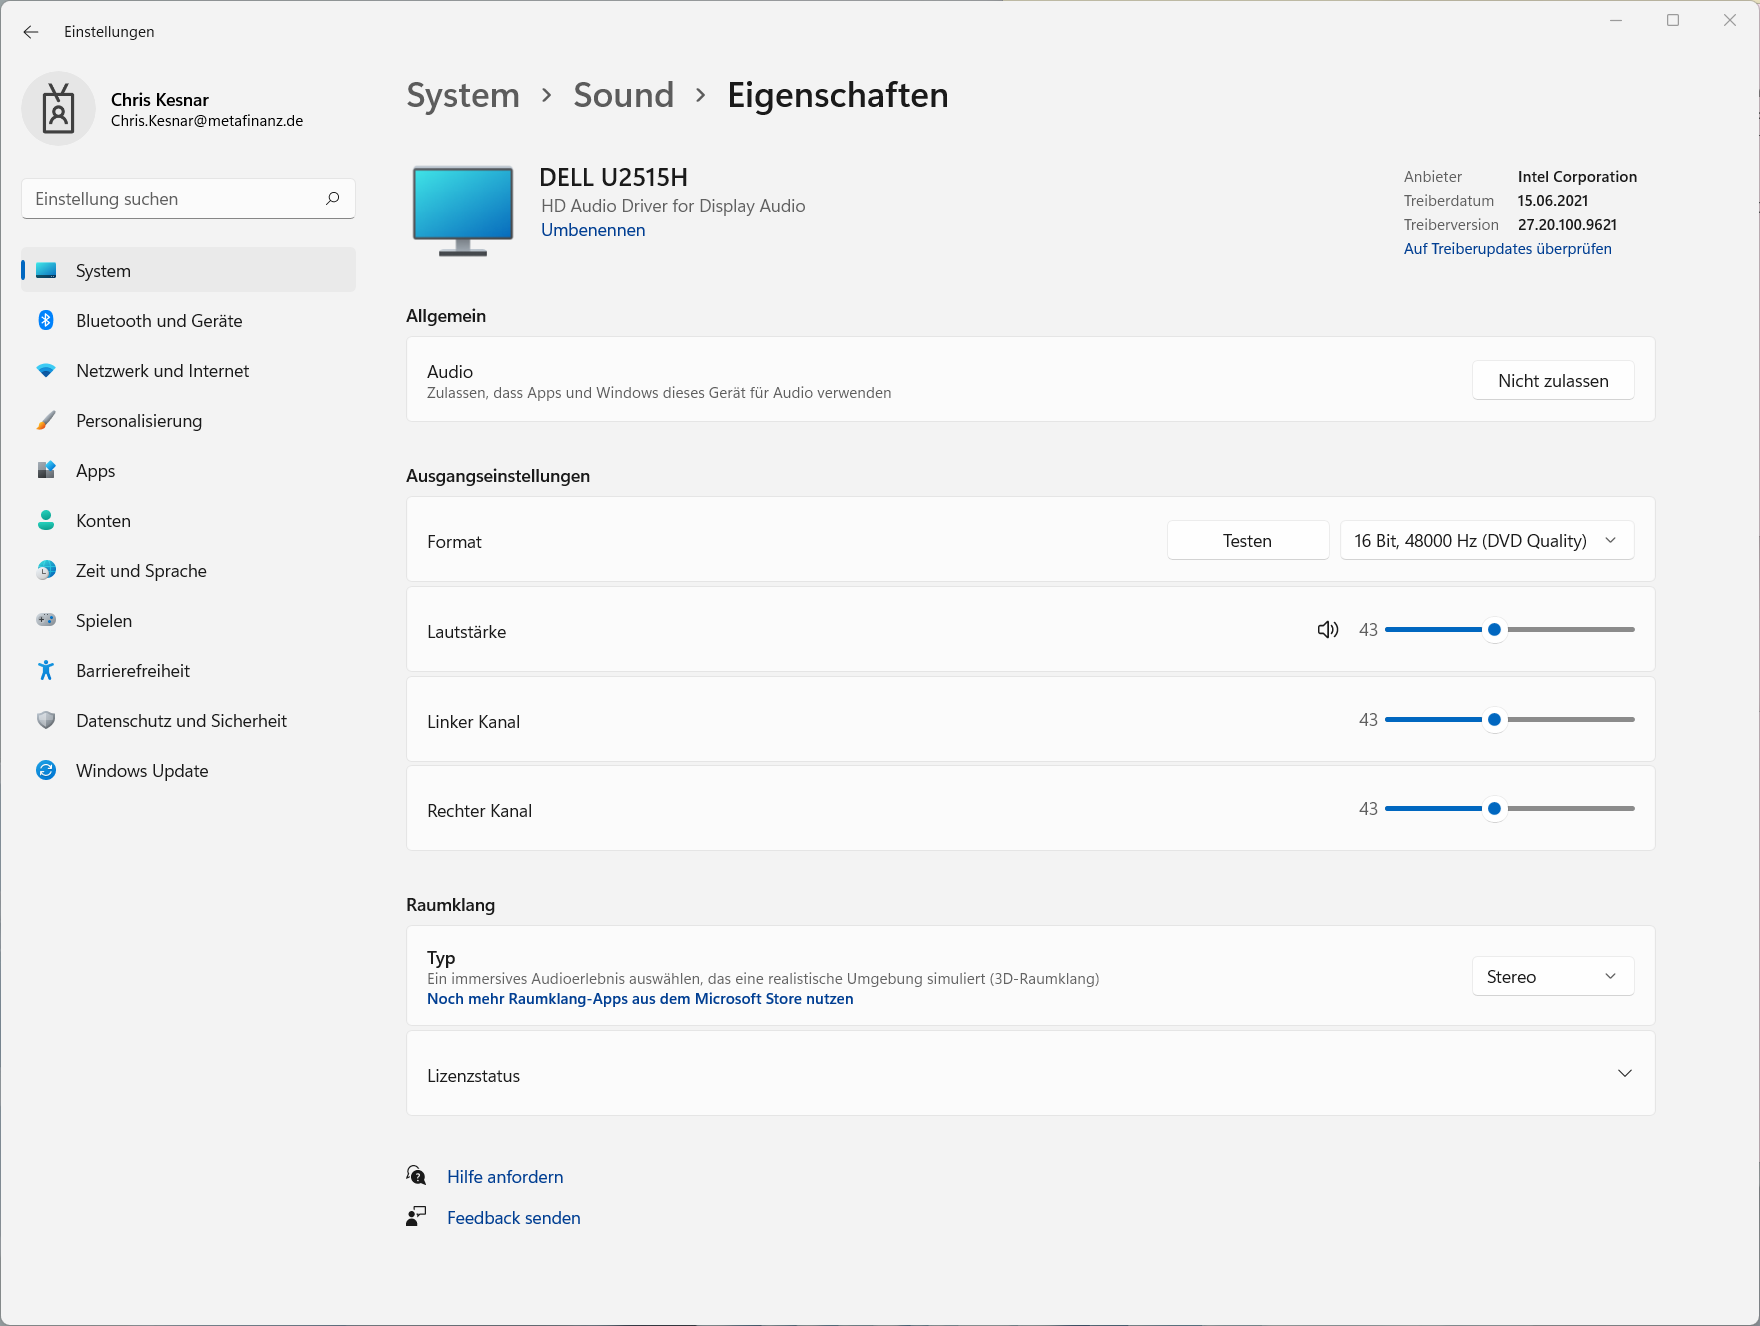
Task: Click the Windows Update refresh icon
Action: coord(46,770)
